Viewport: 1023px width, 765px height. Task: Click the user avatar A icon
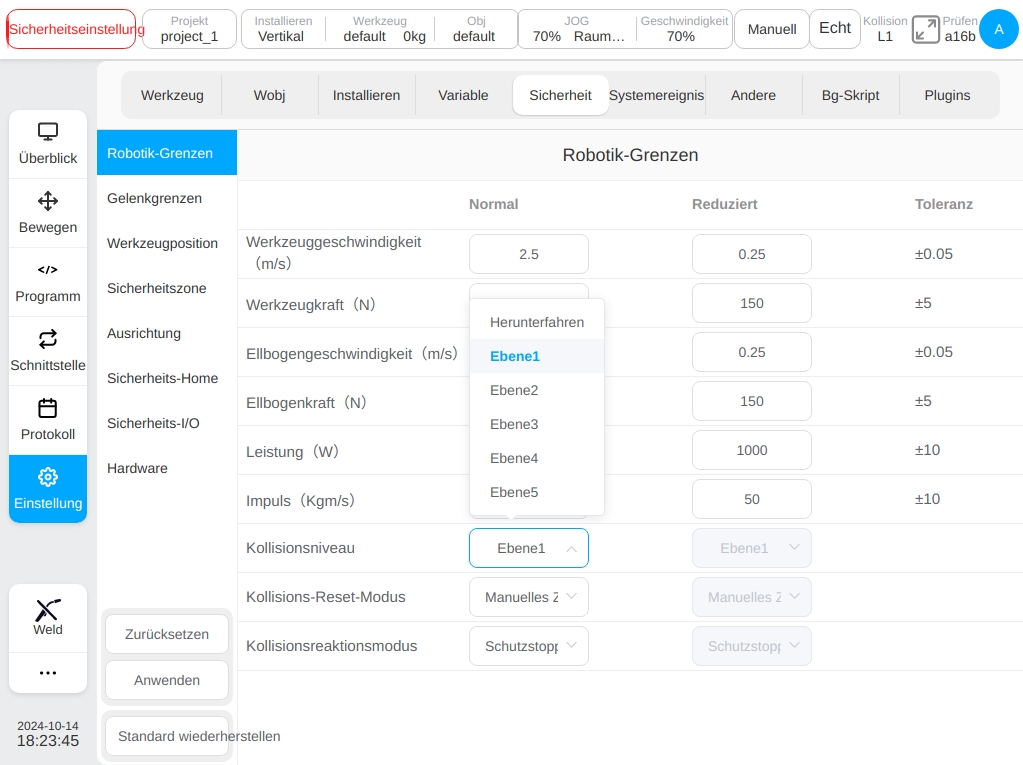[x=998, y=29]
